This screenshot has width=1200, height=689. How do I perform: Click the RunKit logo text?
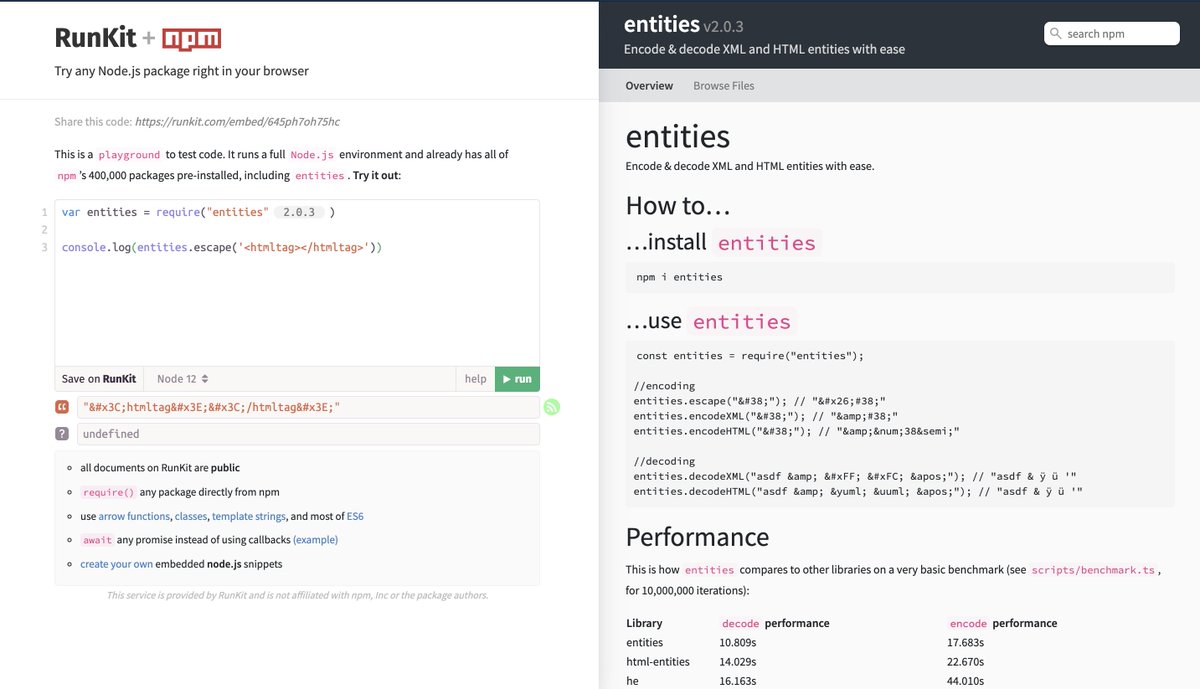(95, 38)
